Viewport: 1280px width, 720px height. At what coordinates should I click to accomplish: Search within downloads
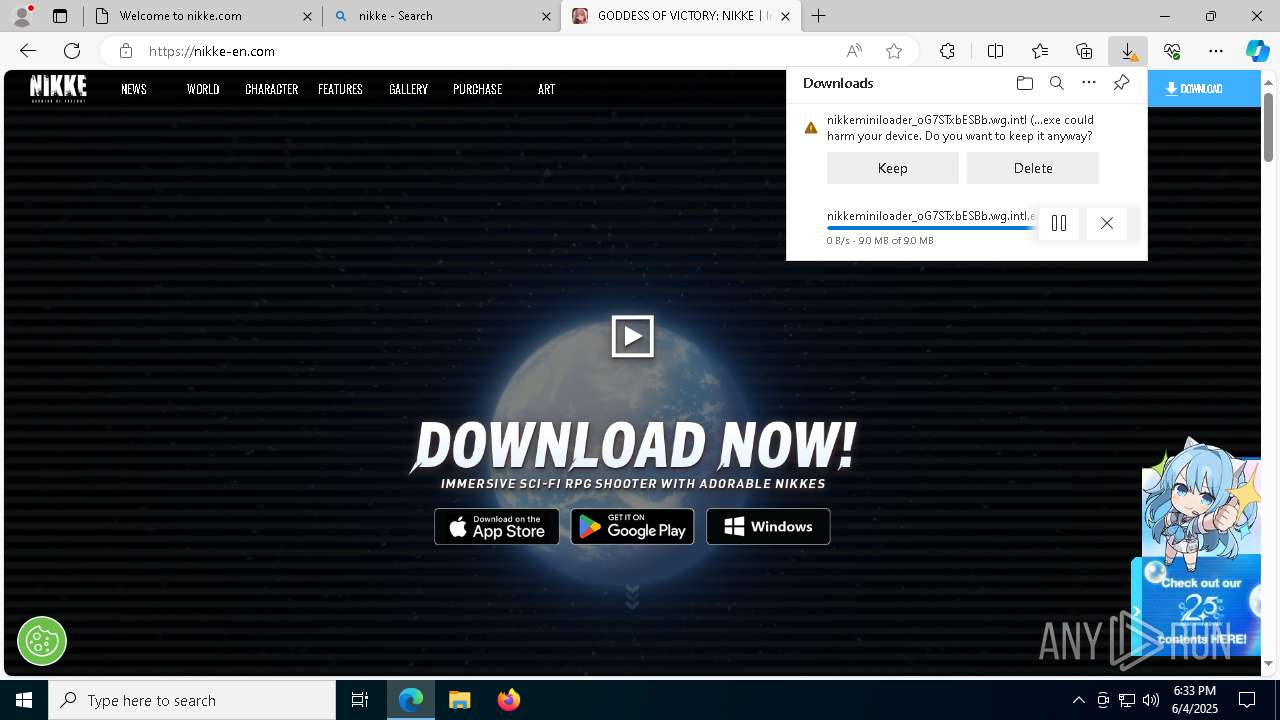(1056, 83)
